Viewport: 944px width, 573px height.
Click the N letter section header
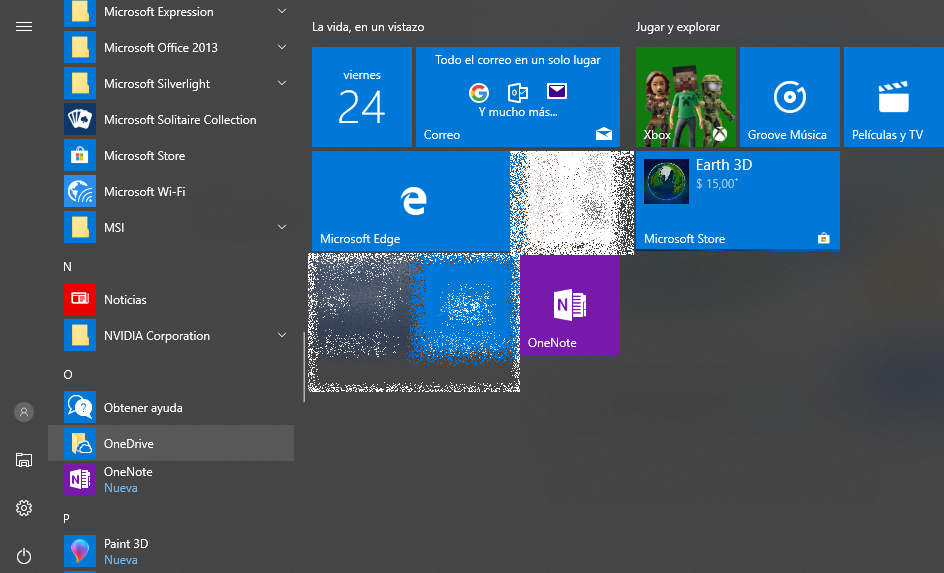tap(67, 267)
